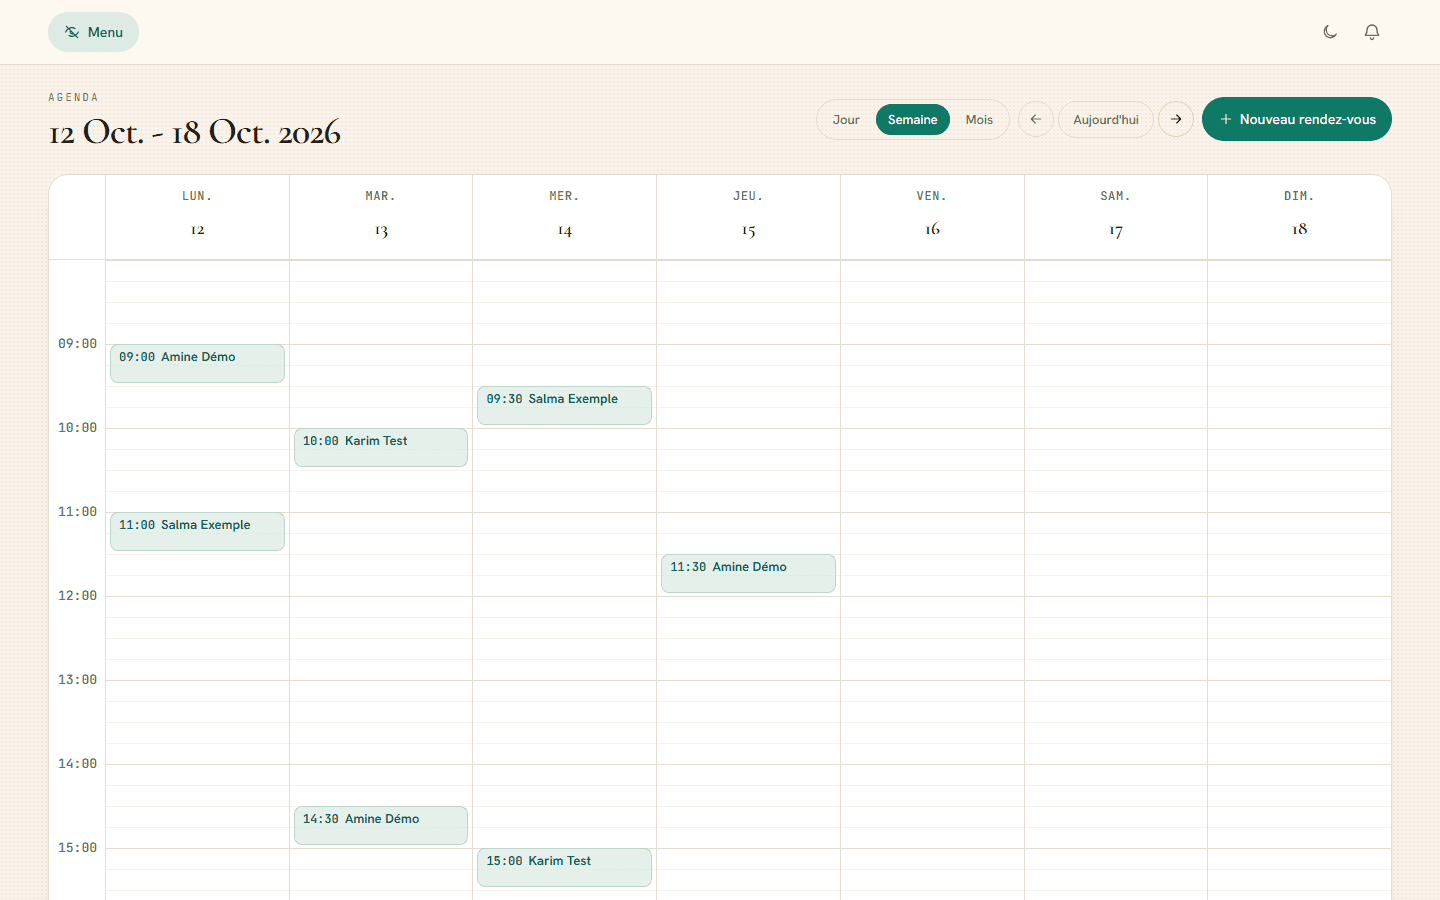Click the 12:00 time label
This screenshot has height=900, width=1440.
click(x=77, y=596)
